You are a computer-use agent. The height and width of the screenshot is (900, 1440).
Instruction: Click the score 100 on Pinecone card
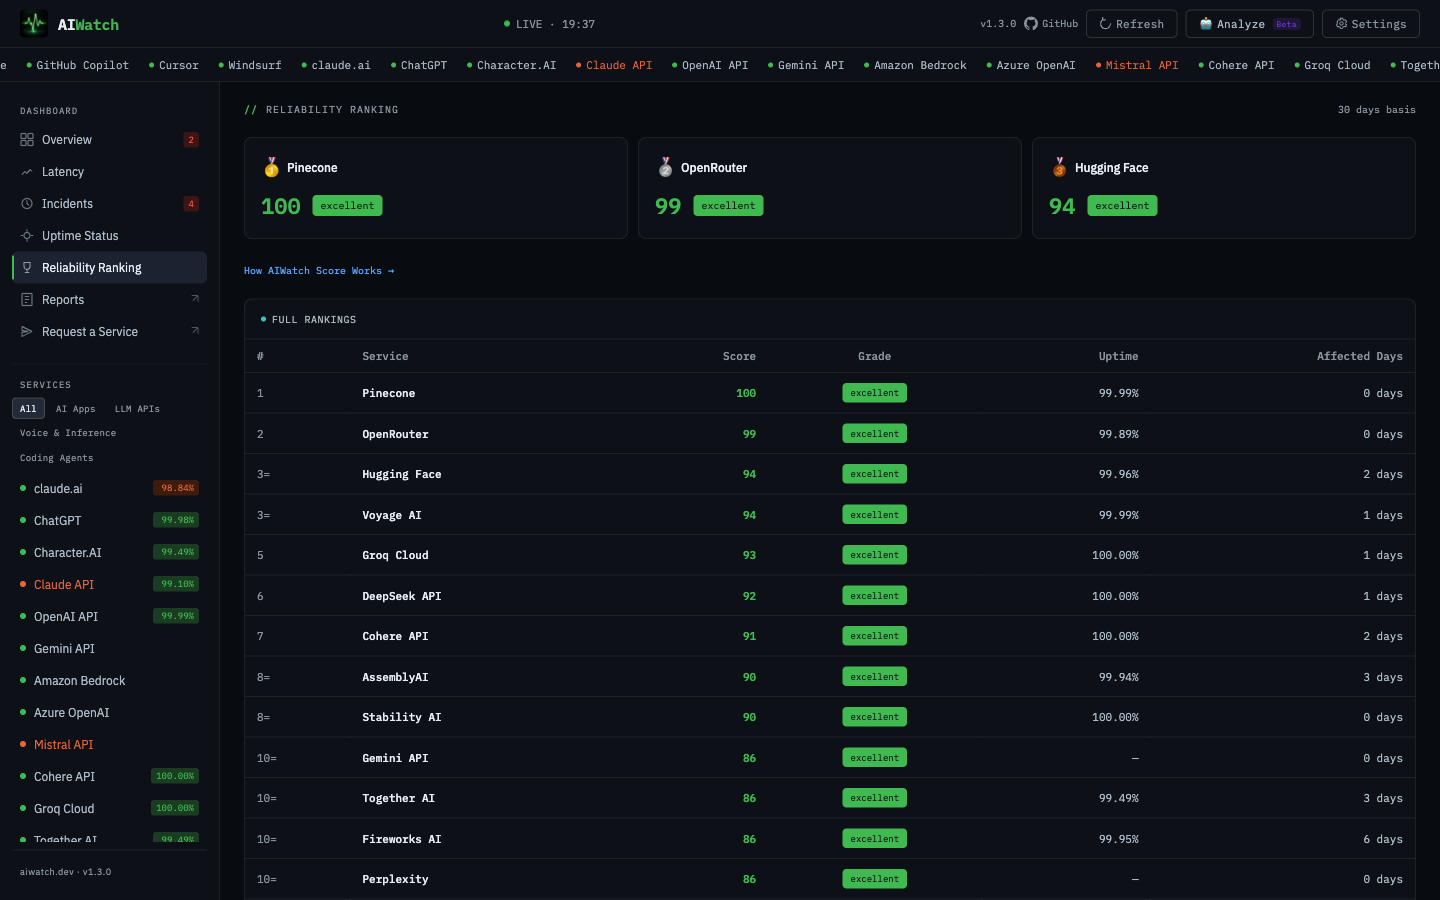[x=280, y=206]
